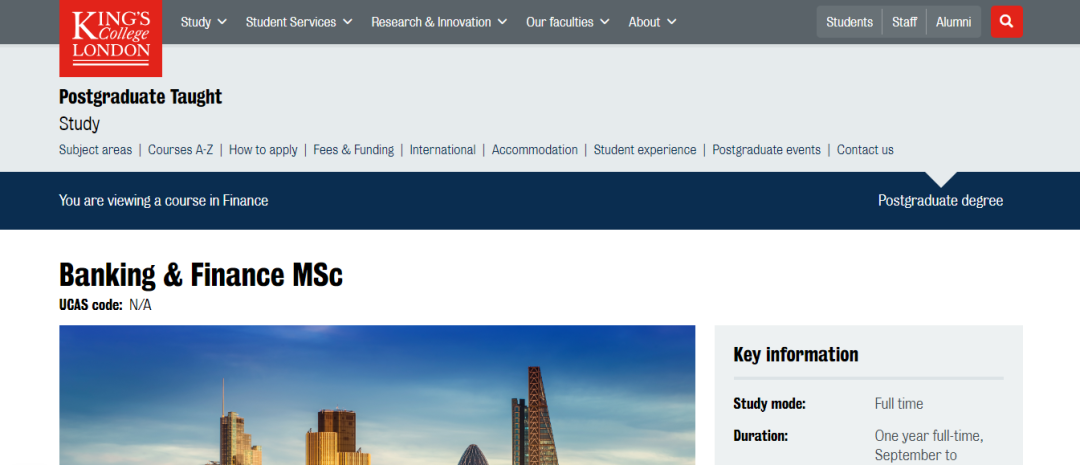The width and height of the screenshot is (1080, 465).
Task: View Postgraduate events
Action: coord(766,150)
